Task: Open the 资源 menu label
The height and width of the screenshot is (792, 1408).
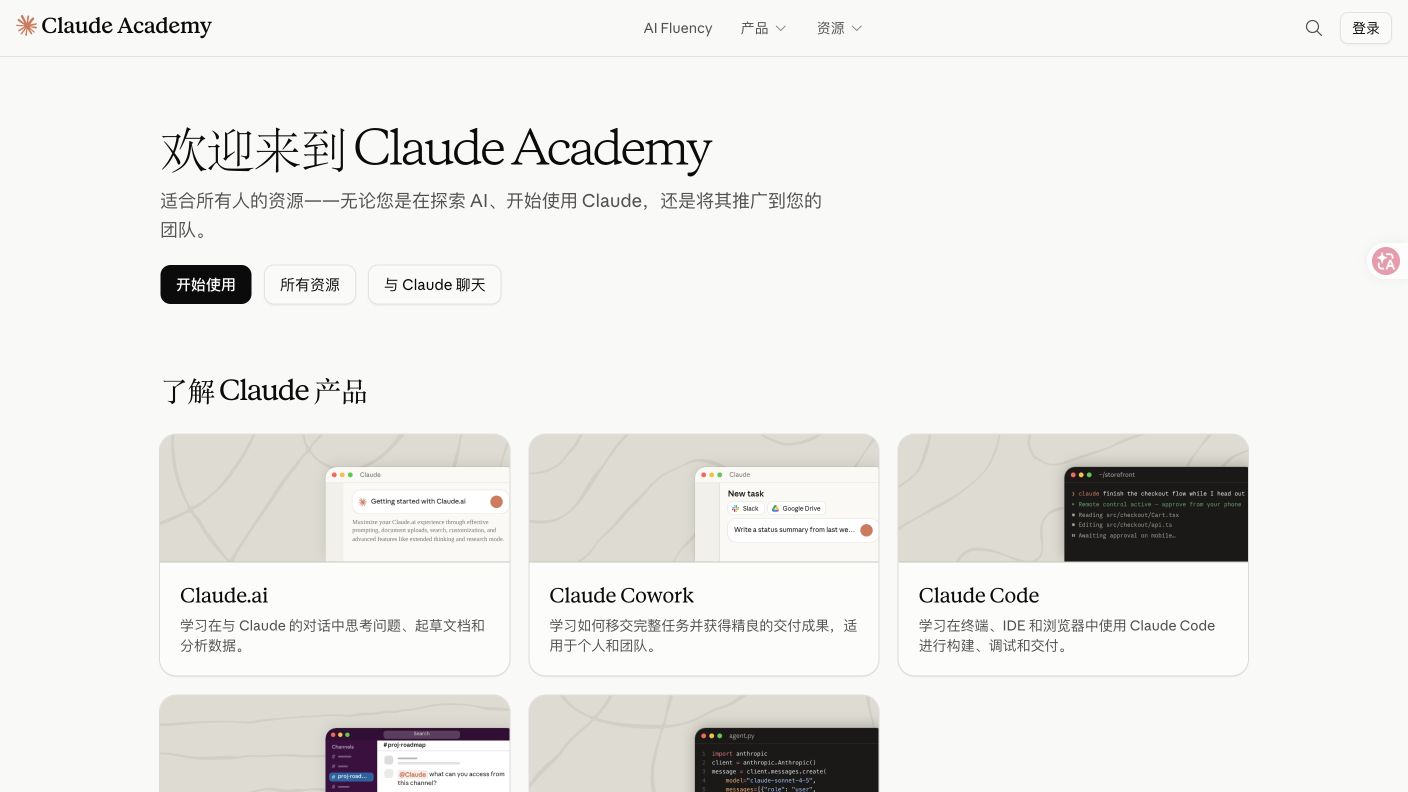Action: click(x=830, y=28)
